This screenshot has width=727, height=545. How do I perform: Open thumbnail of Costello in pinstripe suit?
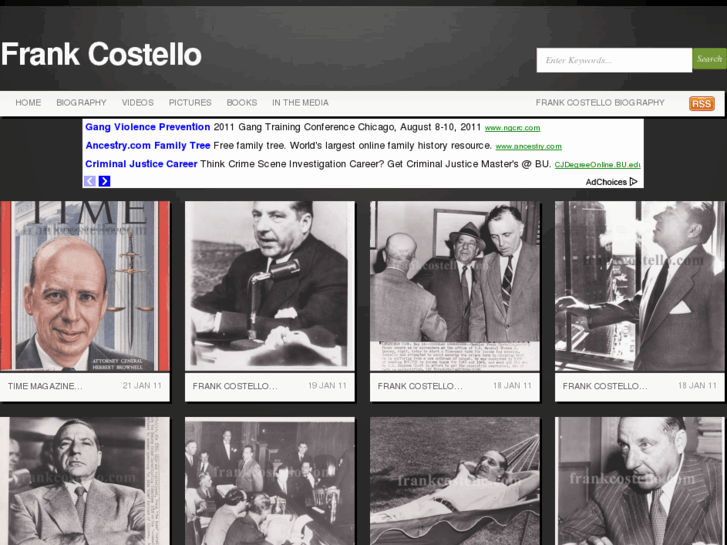point(640,481)
